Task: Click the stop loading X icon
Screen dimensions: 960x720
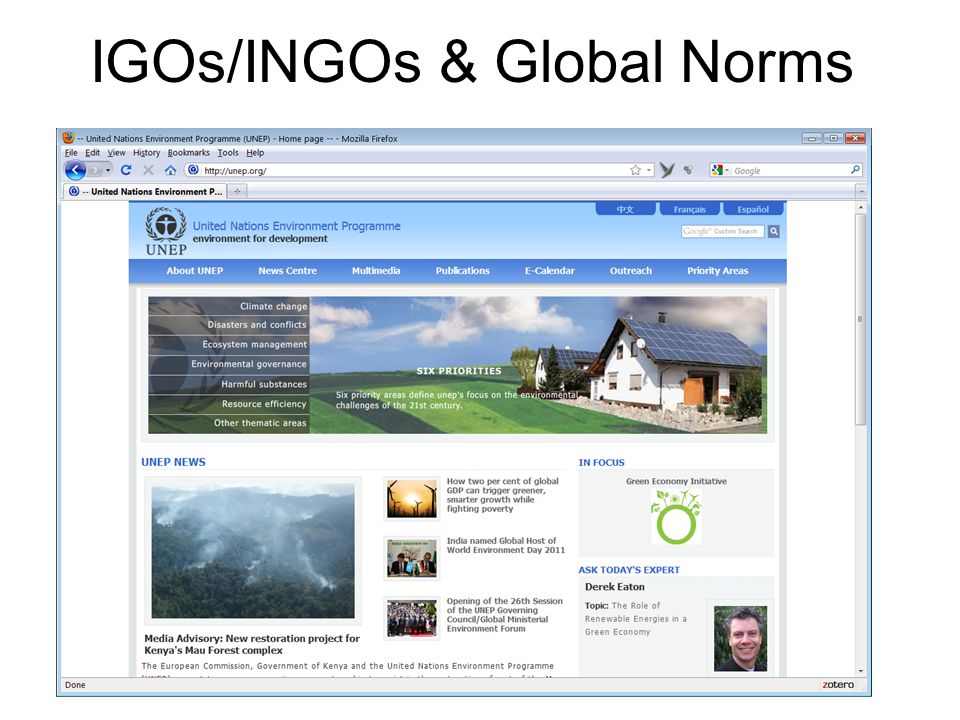Action: (148, 170)
